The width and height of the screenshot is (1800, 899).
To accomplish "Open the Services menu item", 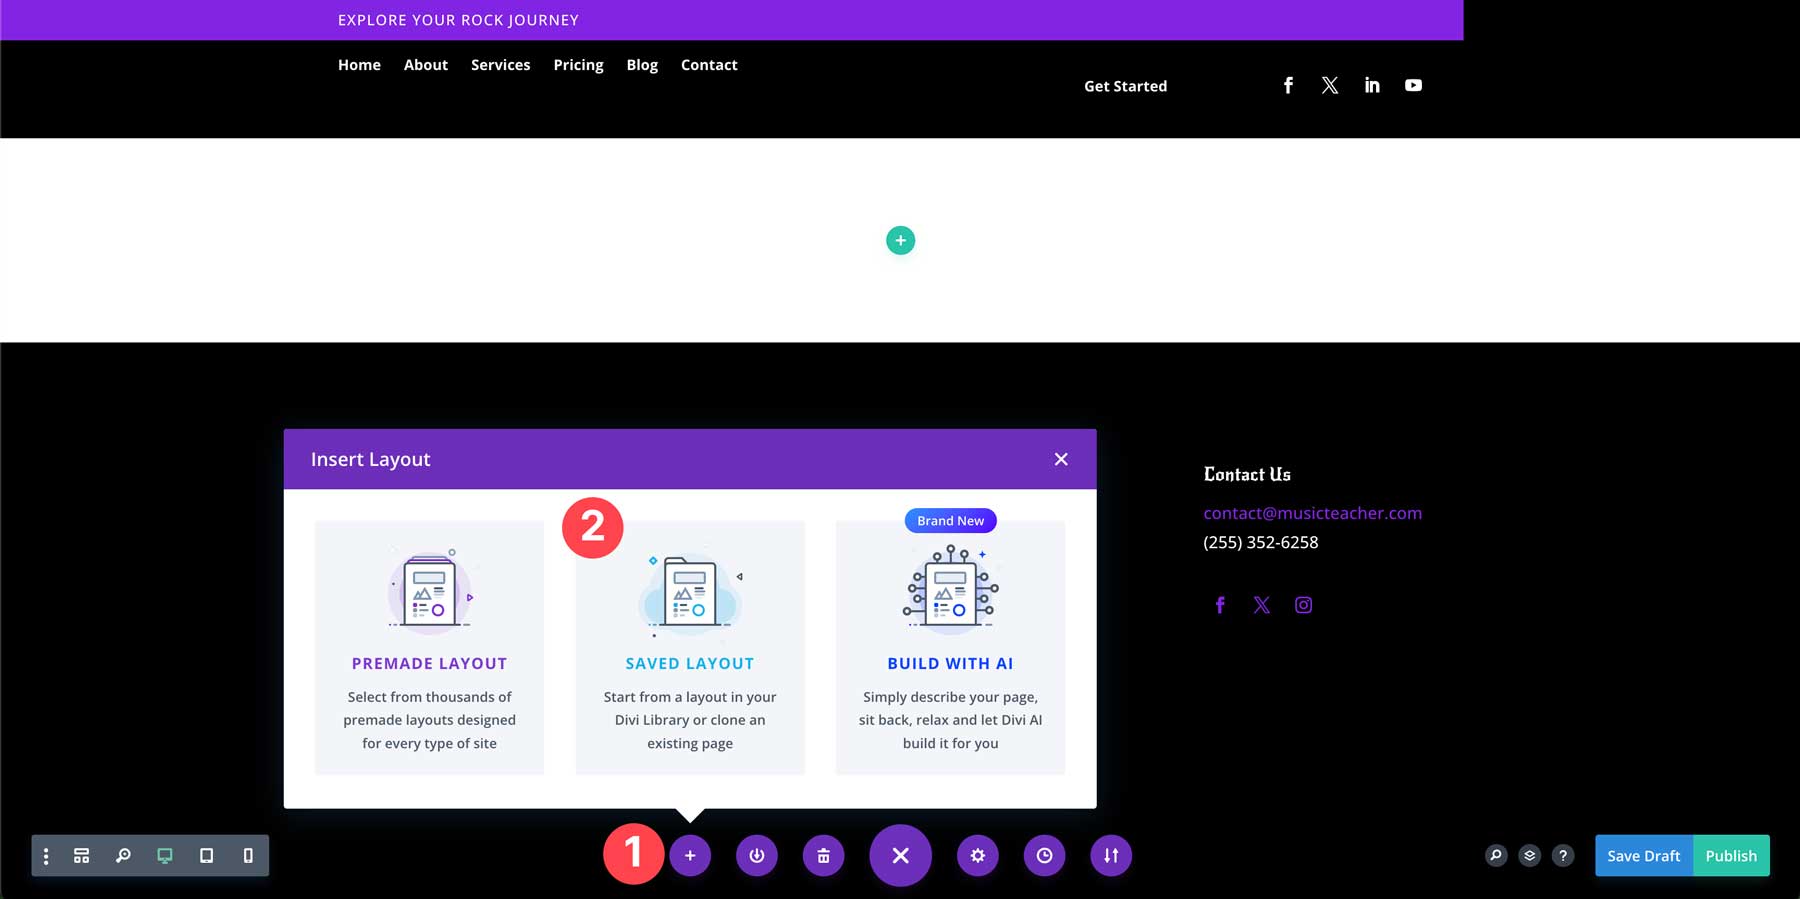I will 501,65.
